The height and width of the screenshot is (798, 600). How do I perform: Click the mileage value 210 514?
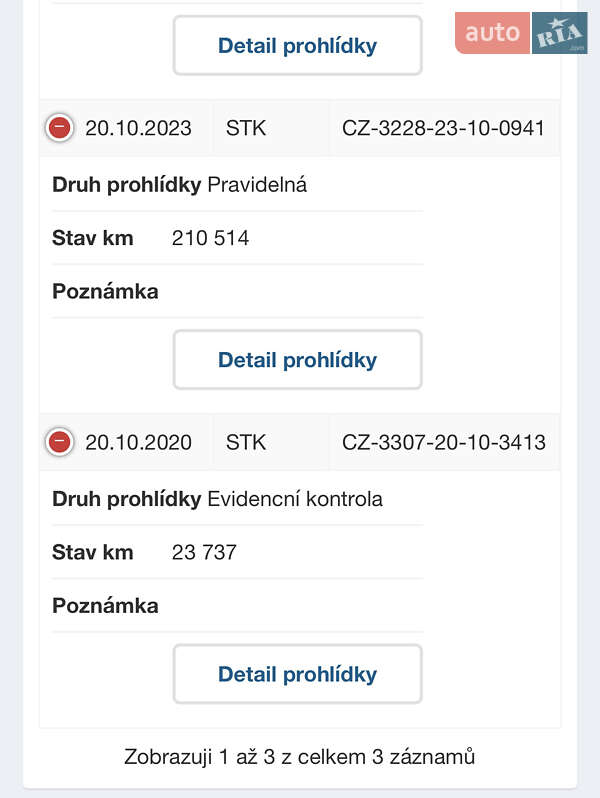pos(210,238)
